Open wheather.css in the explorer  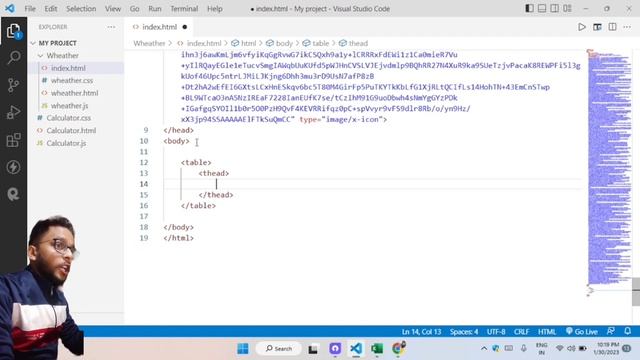72,80
